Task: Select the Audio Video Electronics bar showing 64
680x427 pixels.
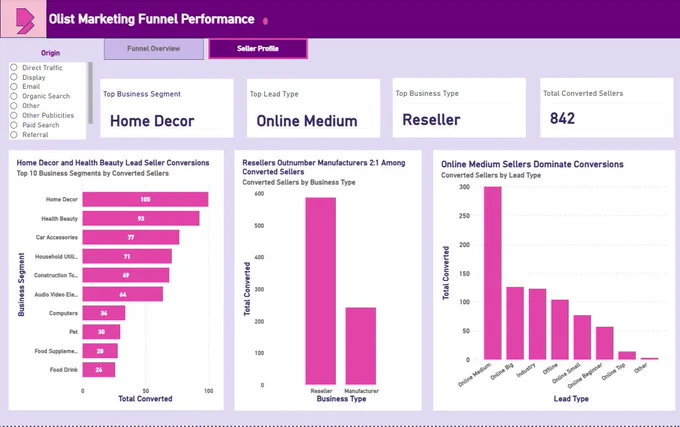Action: pyautogui.click(x=123, y=294)
